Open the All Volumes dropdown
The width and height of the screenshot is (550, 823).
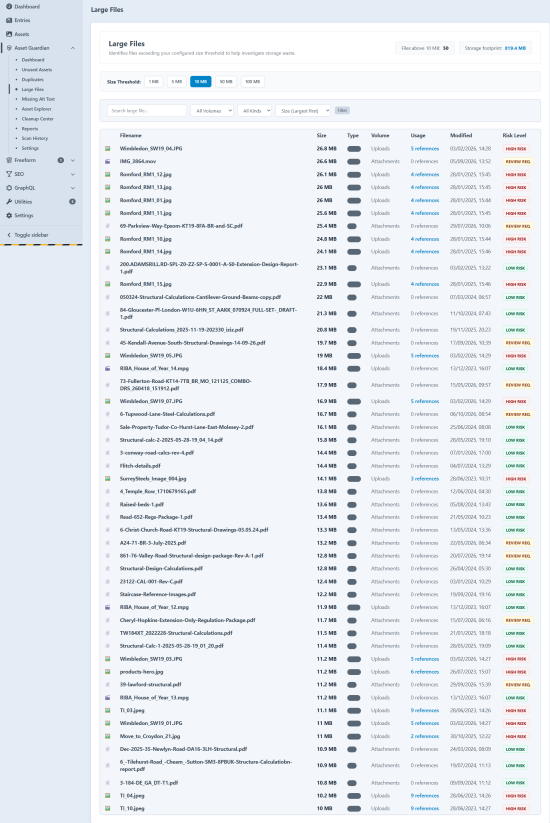pos(212,111)
